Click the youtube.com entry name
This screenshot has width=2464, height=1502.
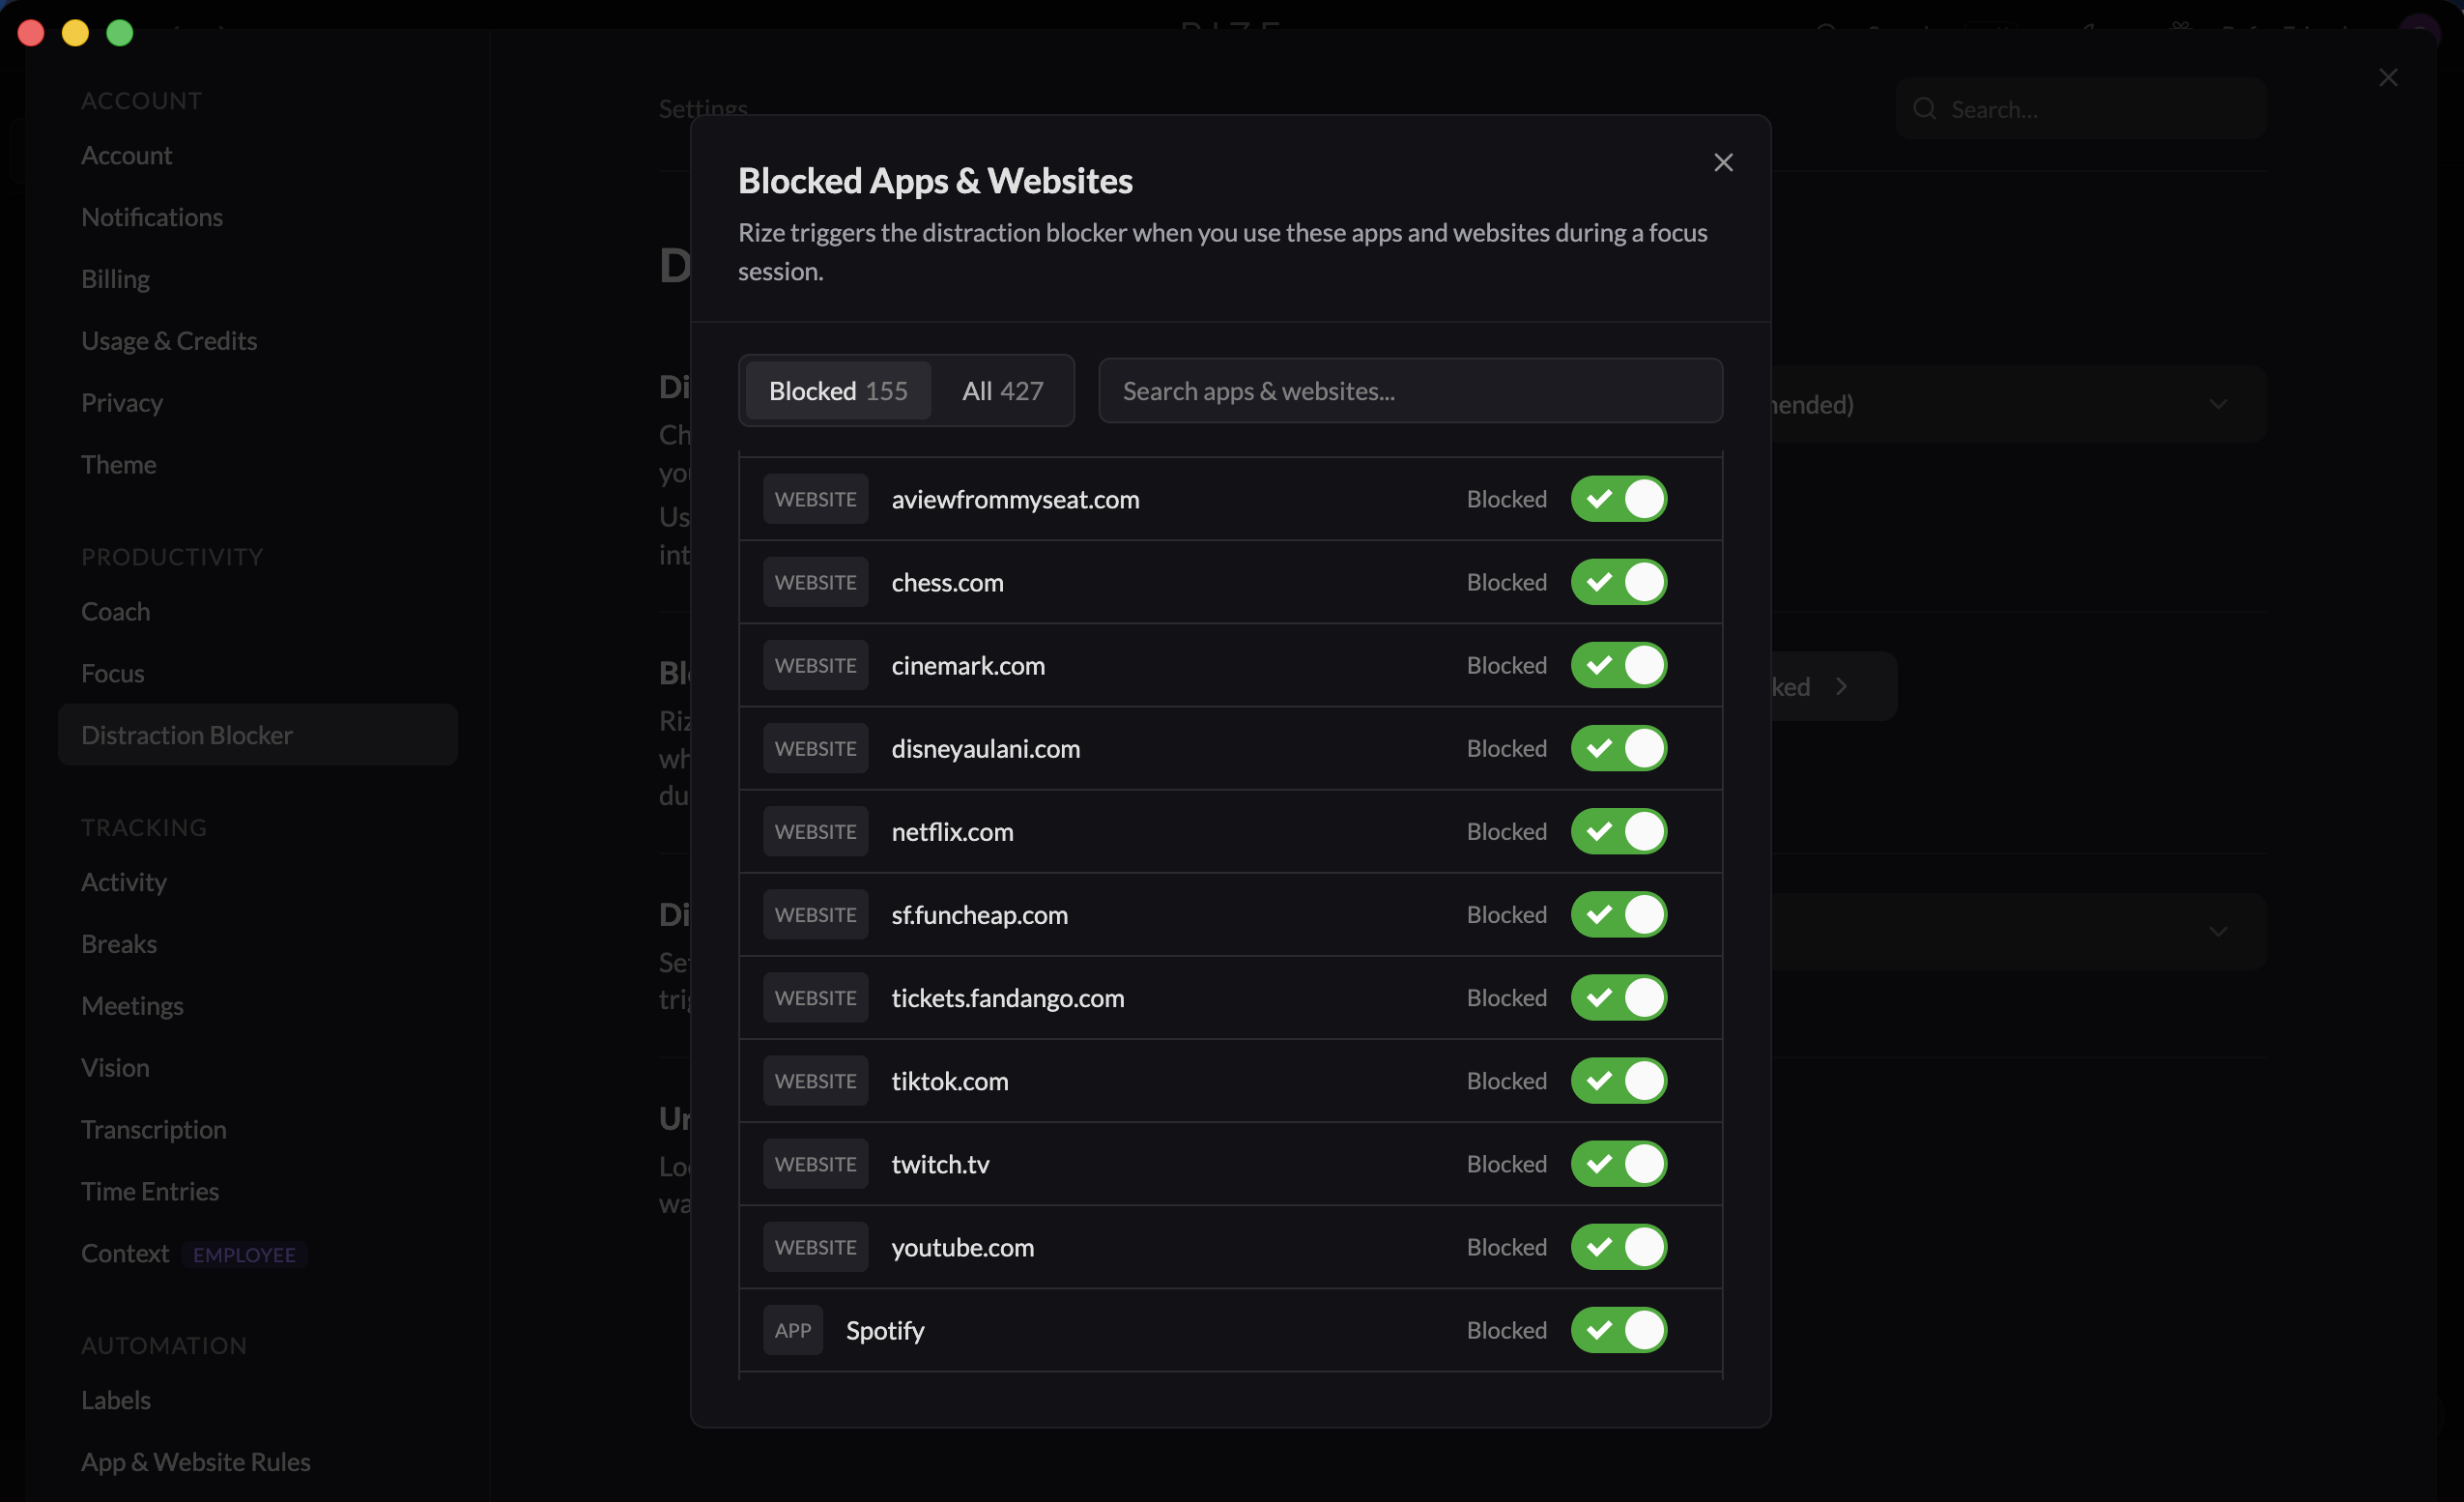click(962, 1246)
